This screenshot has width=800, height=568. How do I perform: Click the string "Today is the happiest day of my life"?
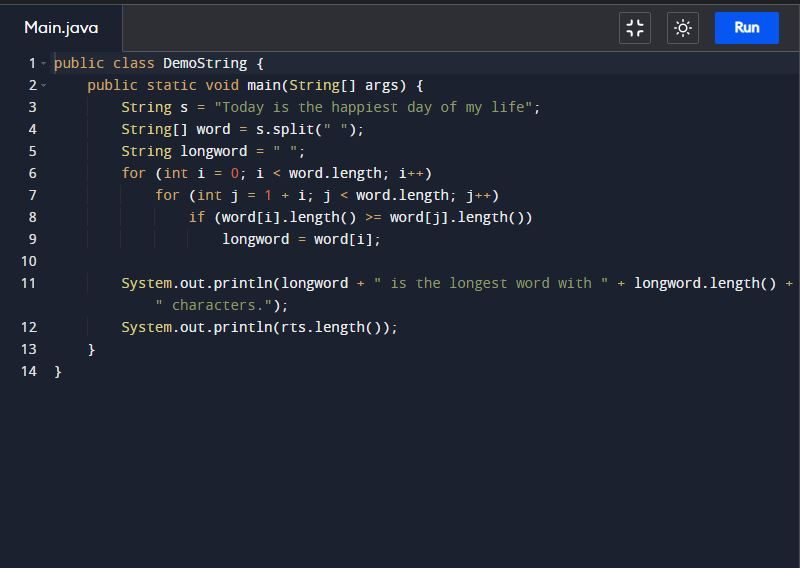coord(373,107)
